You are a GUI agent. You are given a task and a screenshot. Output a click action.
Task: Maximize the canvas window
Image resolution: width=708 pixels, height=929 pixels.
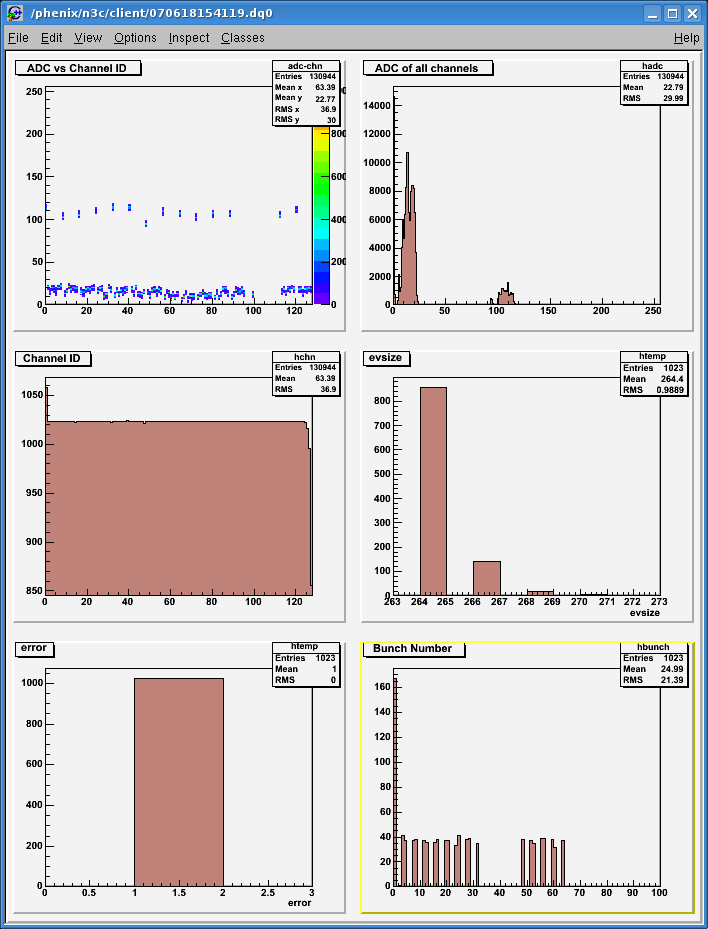click(672, 13)
